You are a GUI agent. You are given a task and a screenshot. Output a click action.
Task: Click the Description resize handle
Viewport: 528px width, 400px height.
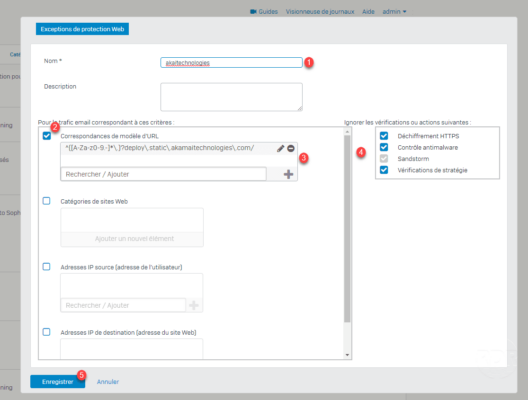(300, 108)
